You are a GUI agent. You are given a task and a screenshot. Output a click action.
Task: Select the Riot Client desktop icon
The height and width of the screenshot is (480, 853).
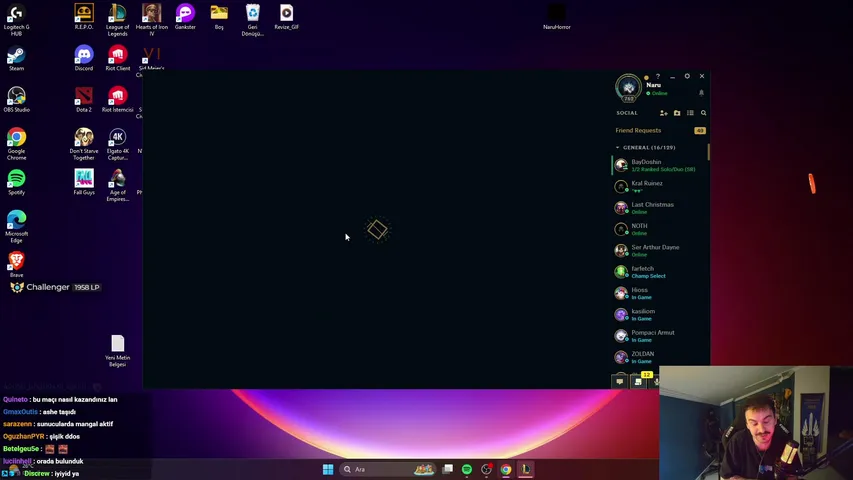pyautogui.click(x=118, y=58)
